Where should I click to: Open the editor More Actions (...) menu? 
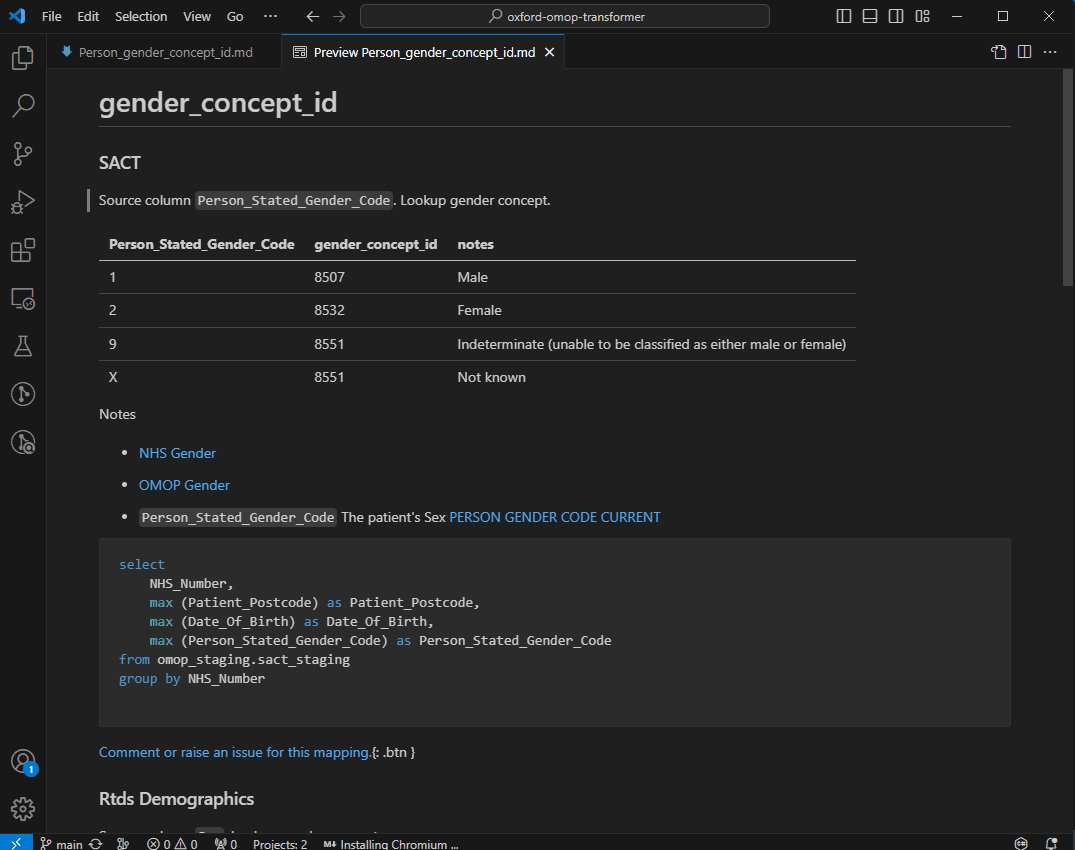1050,52
